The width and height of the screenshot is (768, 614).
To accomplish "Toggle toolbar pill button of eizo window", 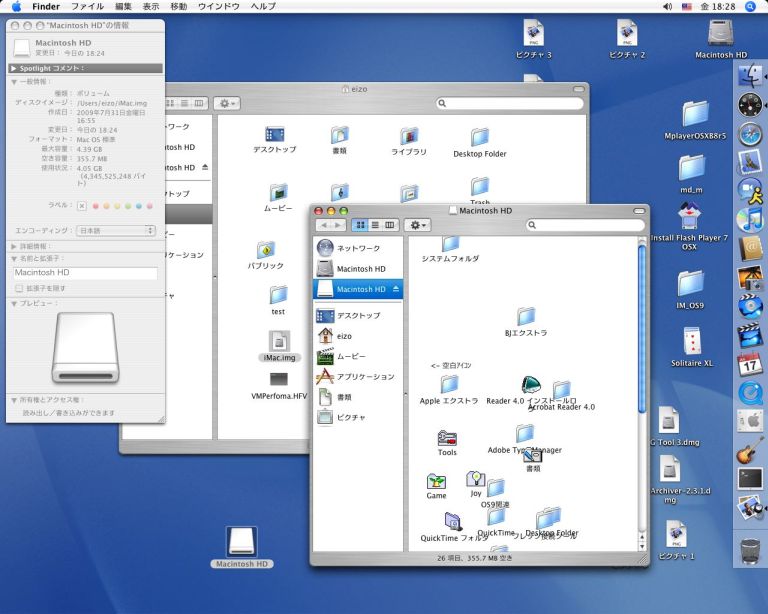I will 578,89.
